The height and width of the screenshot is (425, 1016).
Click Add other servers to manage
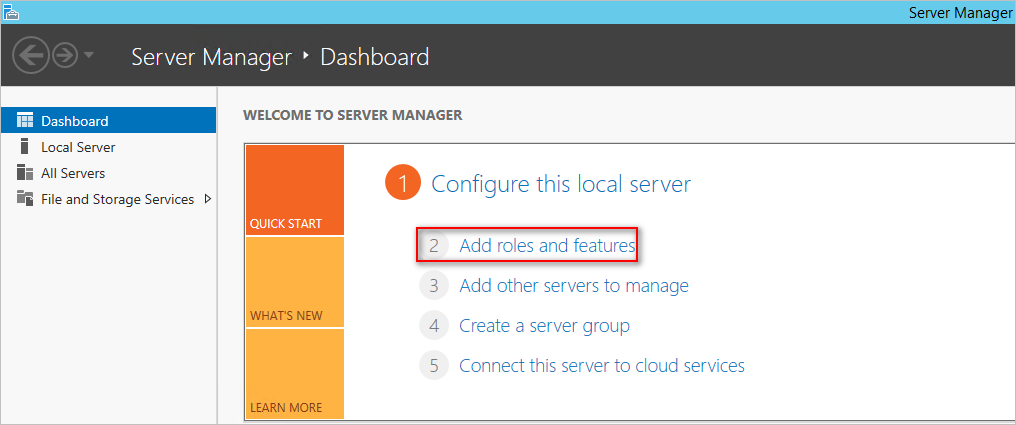[574, 286]
